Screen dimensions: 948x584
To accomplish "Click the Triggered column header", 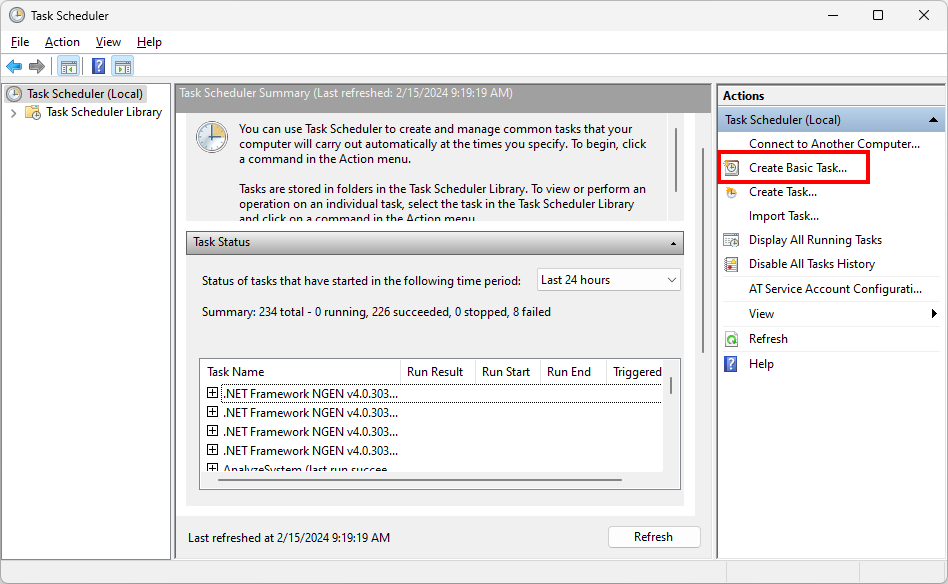I will 637,372.
